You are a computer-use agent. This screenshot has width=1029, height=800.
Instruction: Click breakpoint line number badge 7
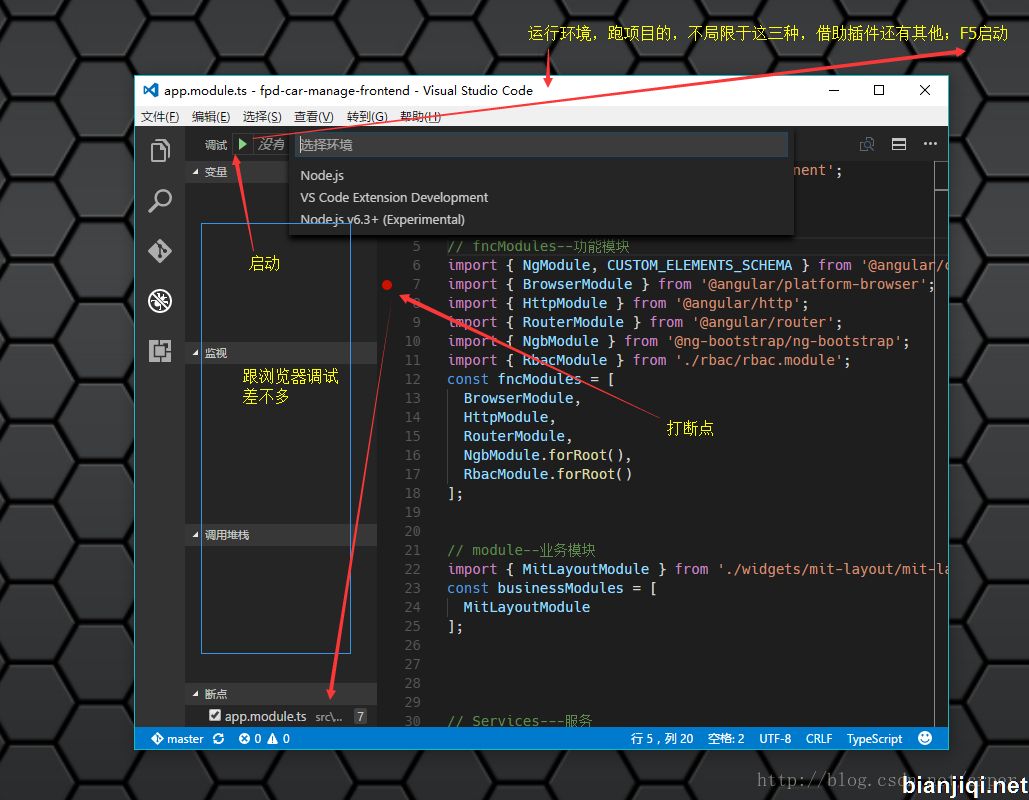(x=360, y=716)
